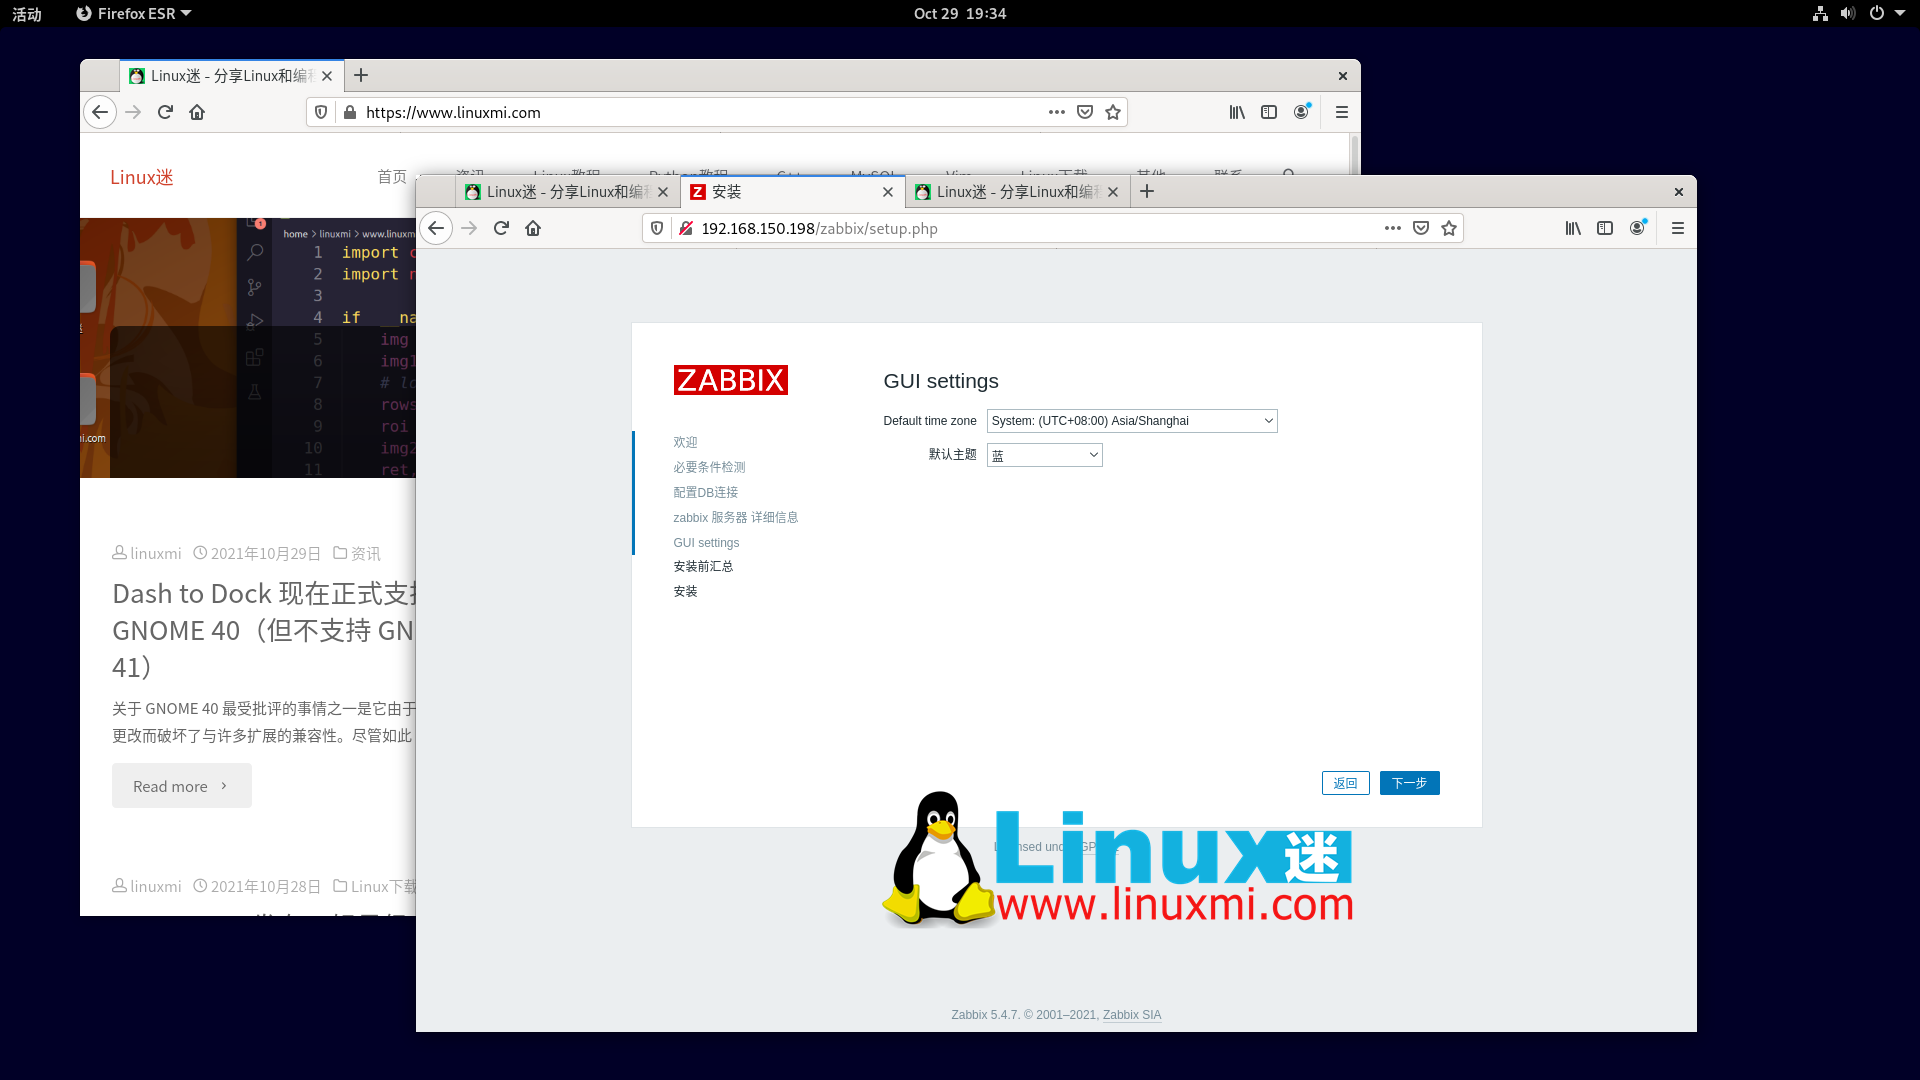Open power icon in top bar
Image resolution: width=1920 pixels, height=1080 pixels.
tap(1877, 13)
